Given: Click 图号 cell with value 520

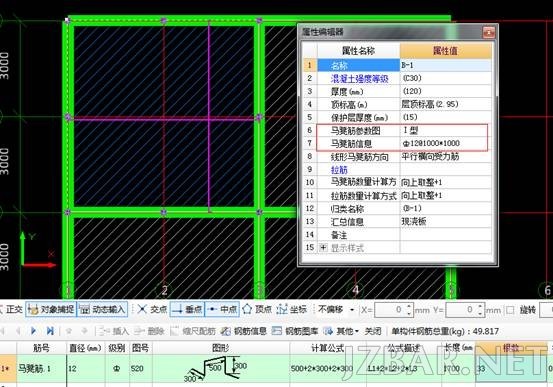Looking at the screenshot, I should pos(141,369).
